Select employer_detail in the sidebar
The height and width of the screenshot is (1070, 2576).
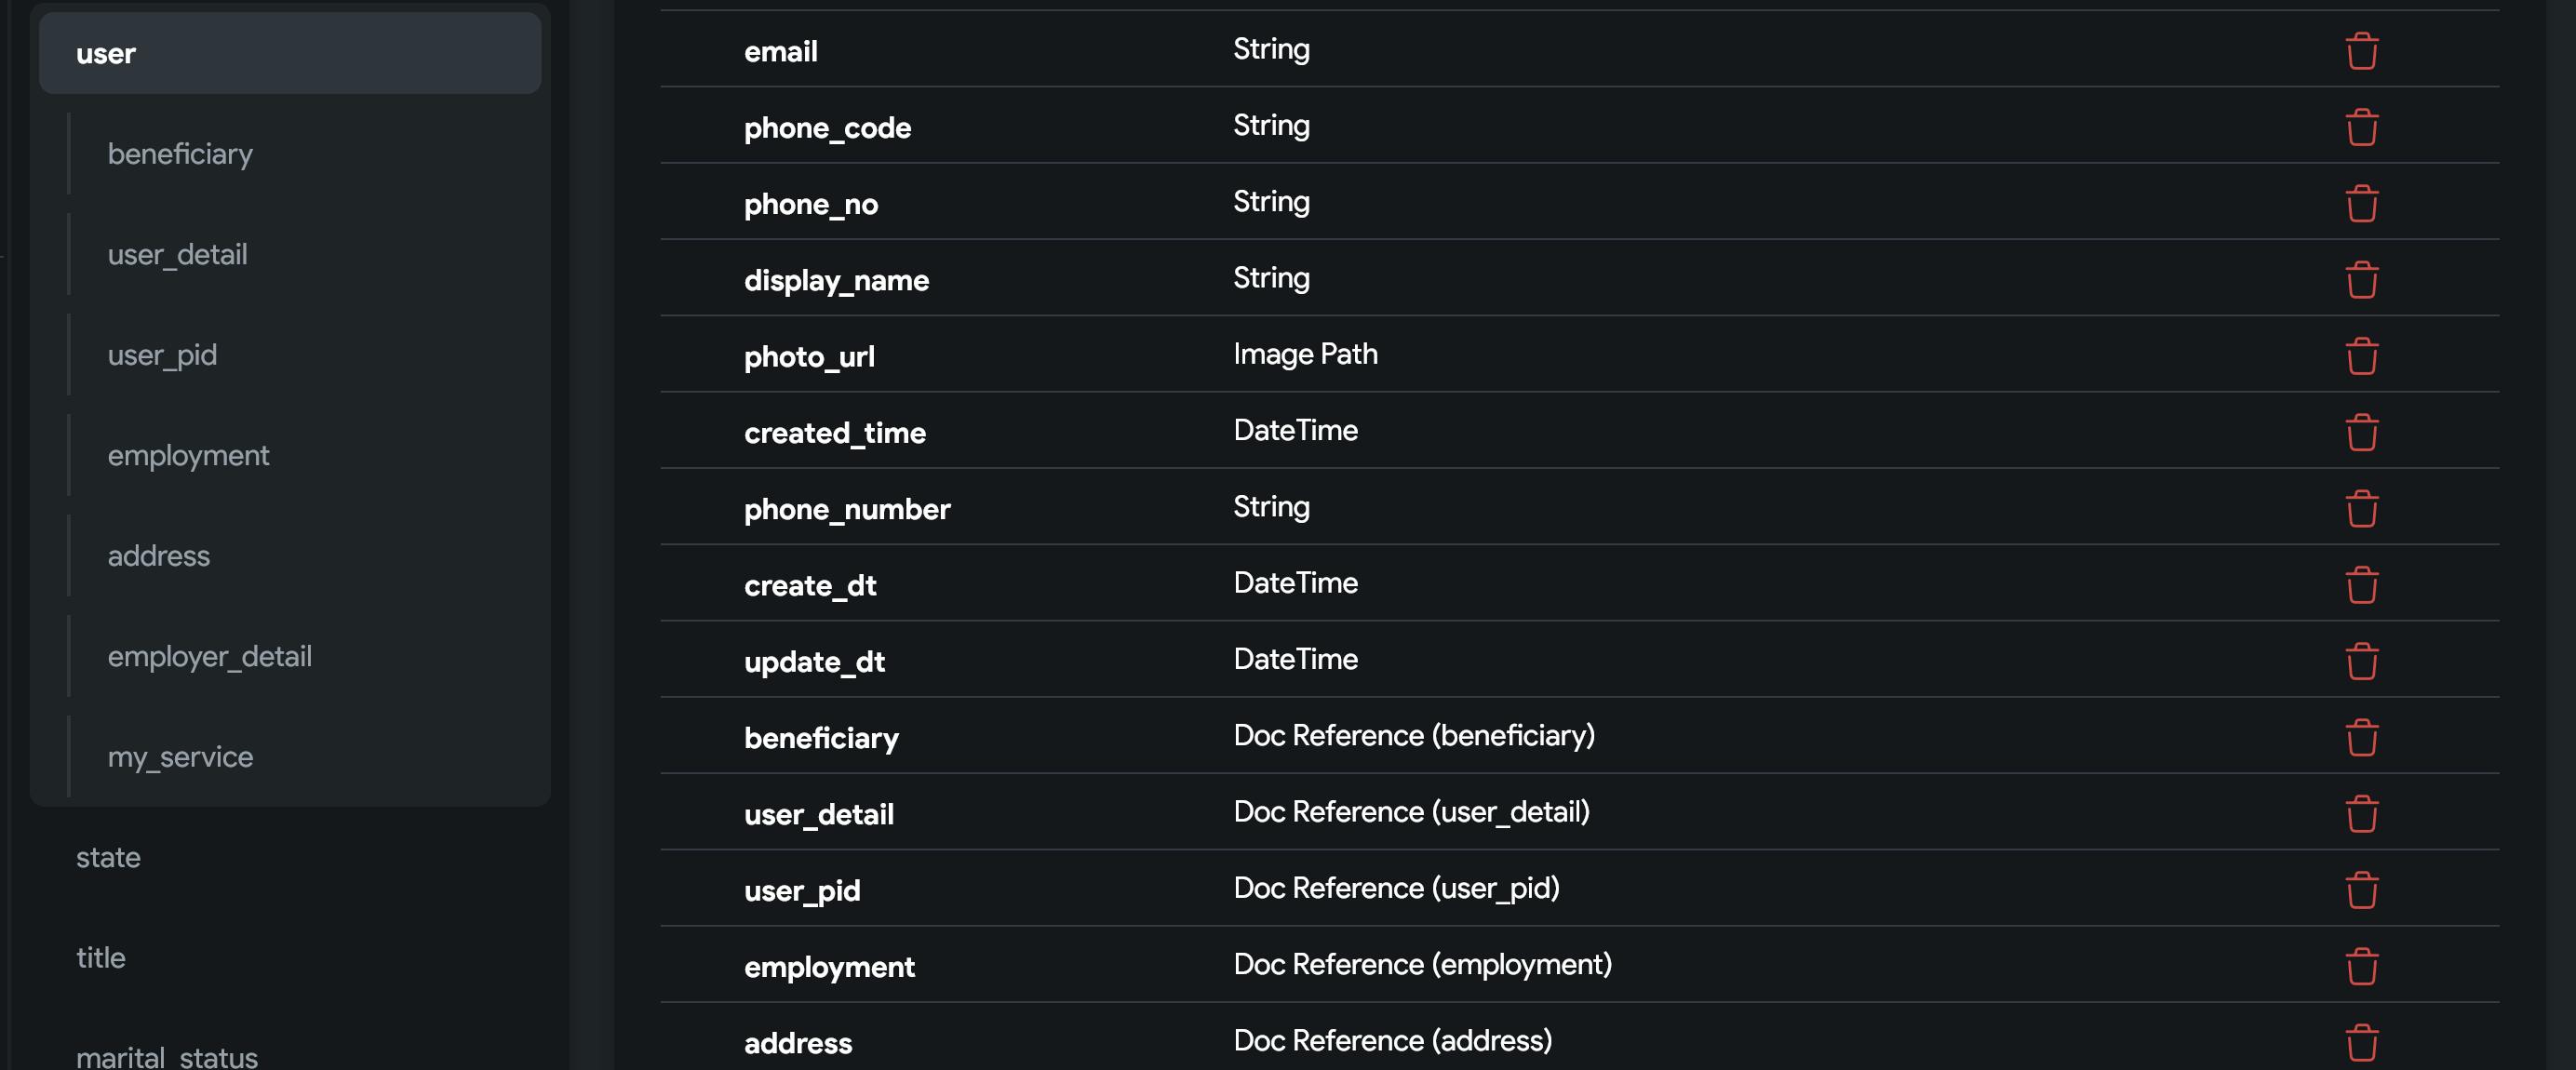(209, 656)
